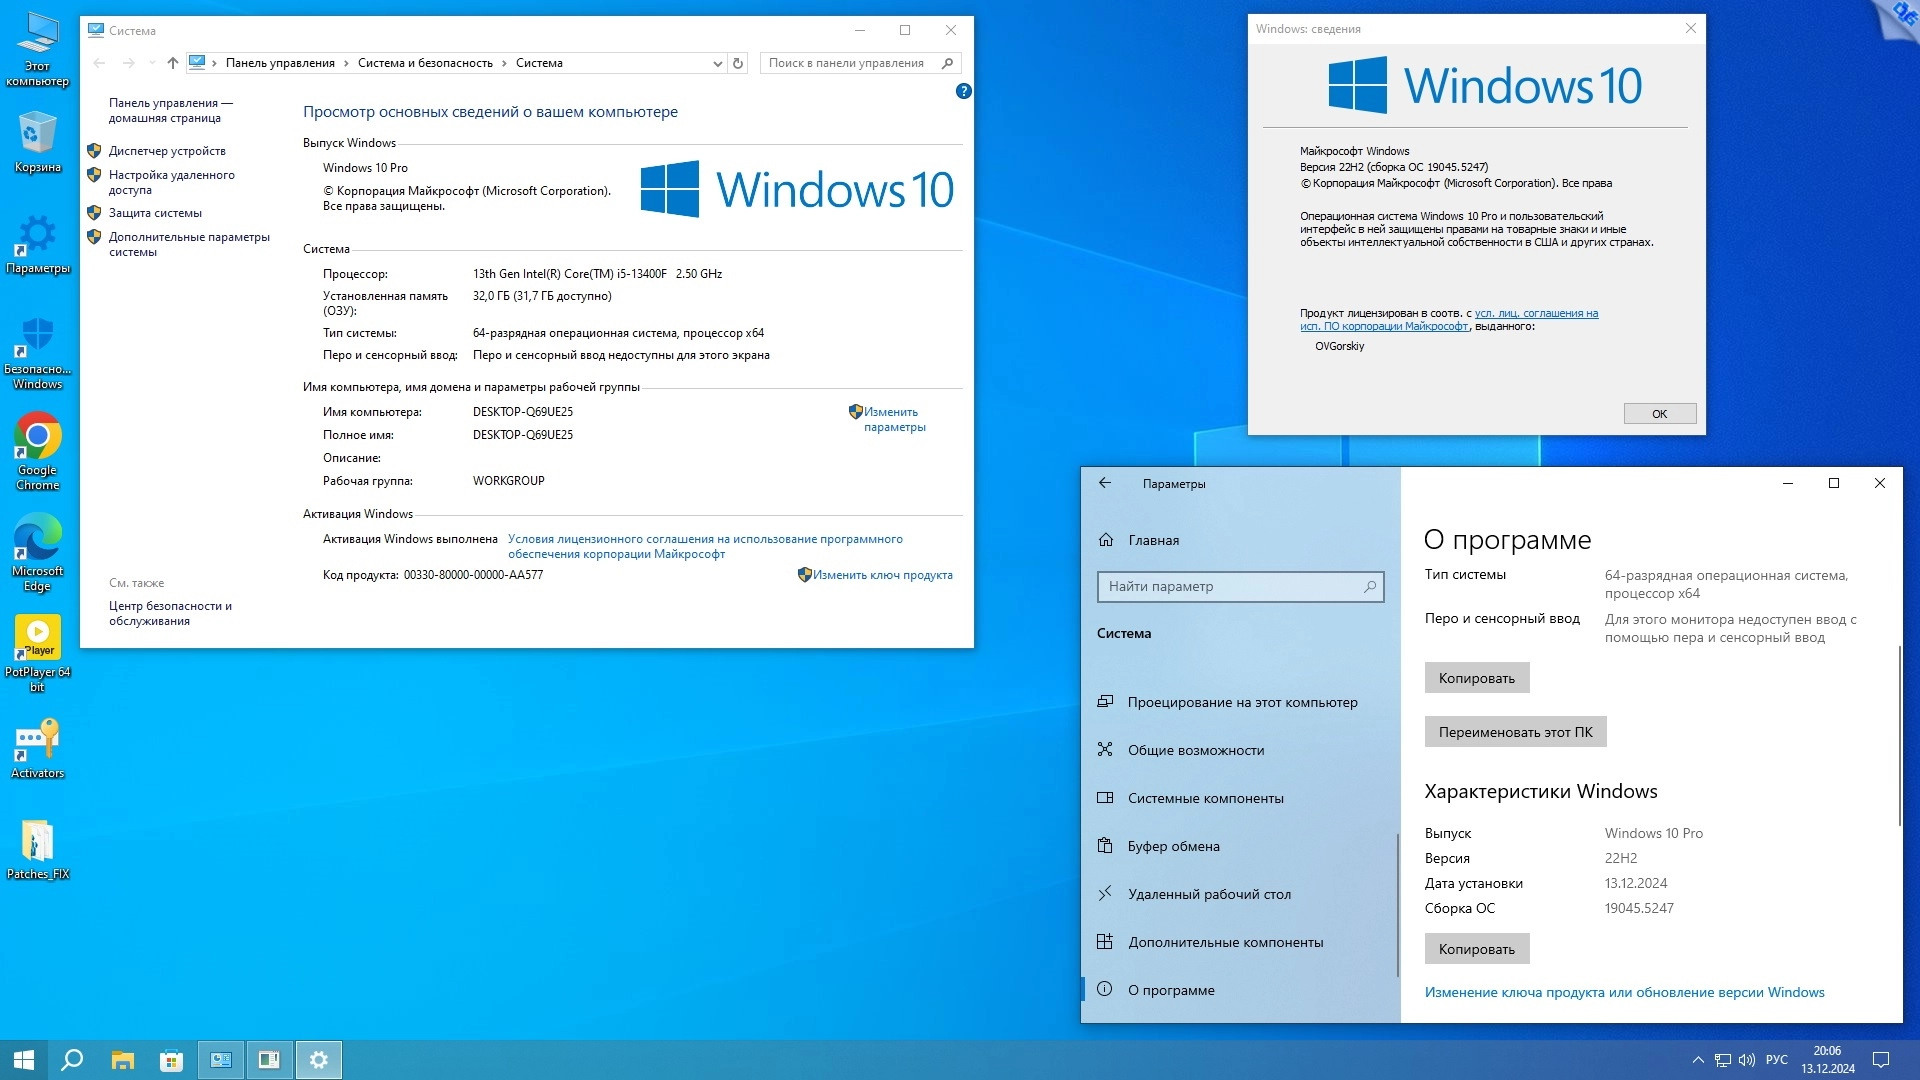The image size is (1920, 1080).
Task: Expand the address bar history dropdown
Action: click(x=717, y=63)
